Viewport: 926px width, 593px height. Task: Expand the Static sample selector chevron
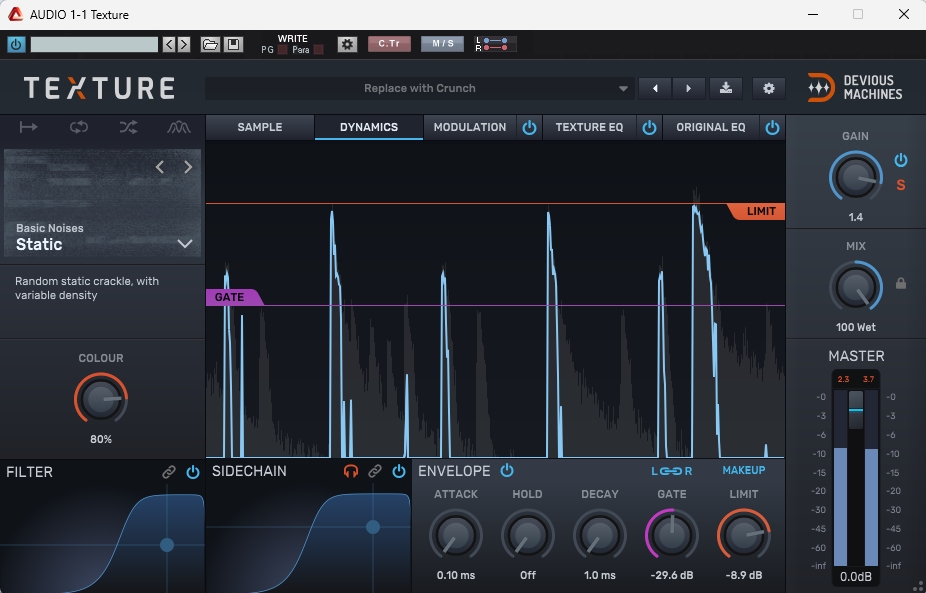(x=185, y=244)
